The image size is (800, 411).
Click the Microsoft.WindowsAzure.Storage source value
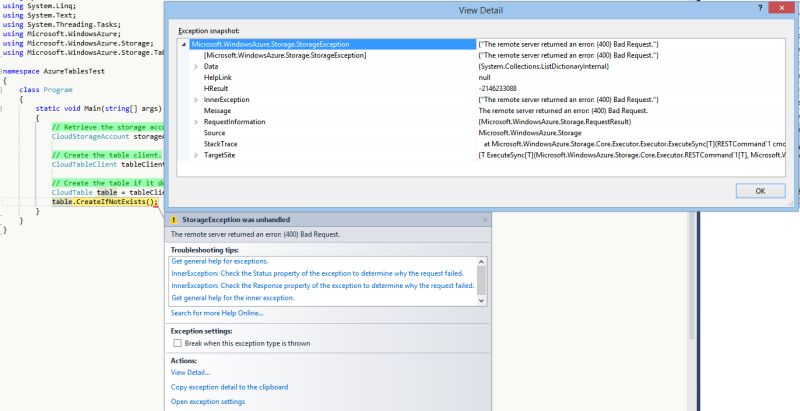(x=530, y=133)
